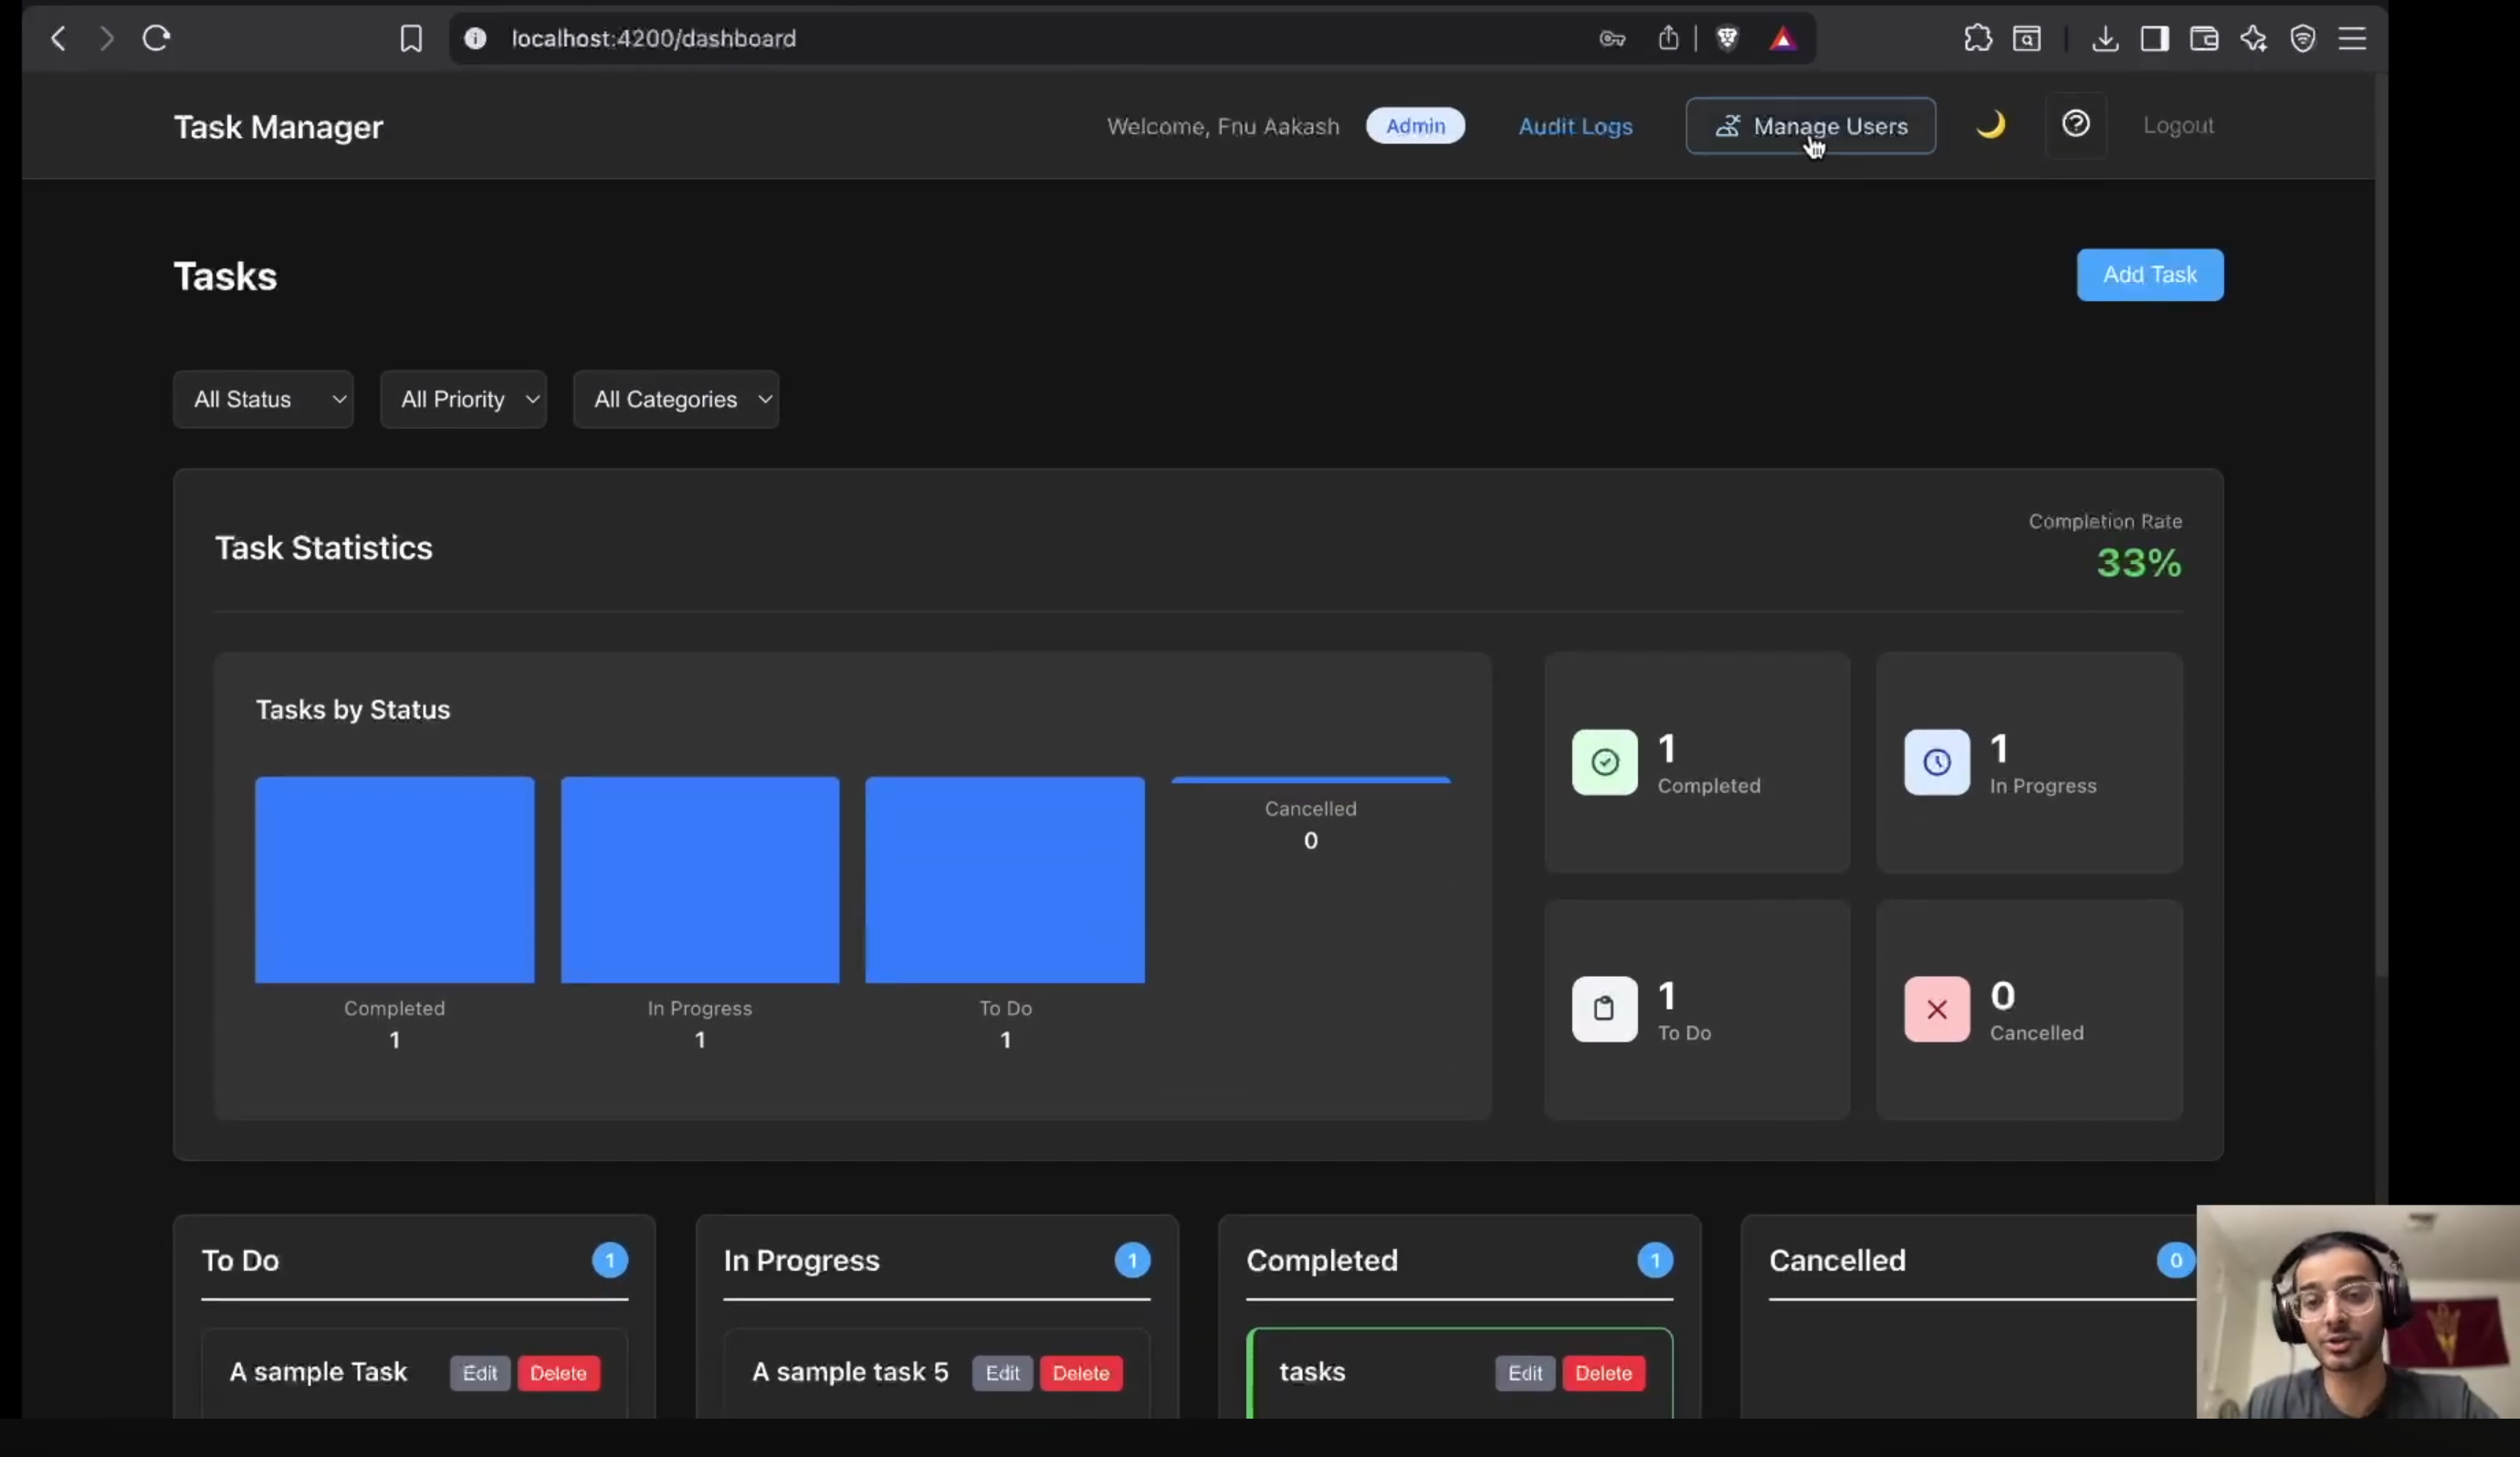Toggle the browser sidebar panel icon

pos(2155,38)
